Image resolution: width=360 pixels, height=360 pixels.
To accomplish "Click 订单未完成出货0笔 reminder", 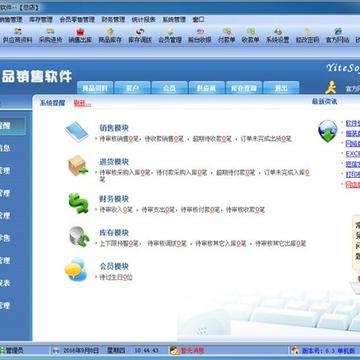I will pos(265,139).
